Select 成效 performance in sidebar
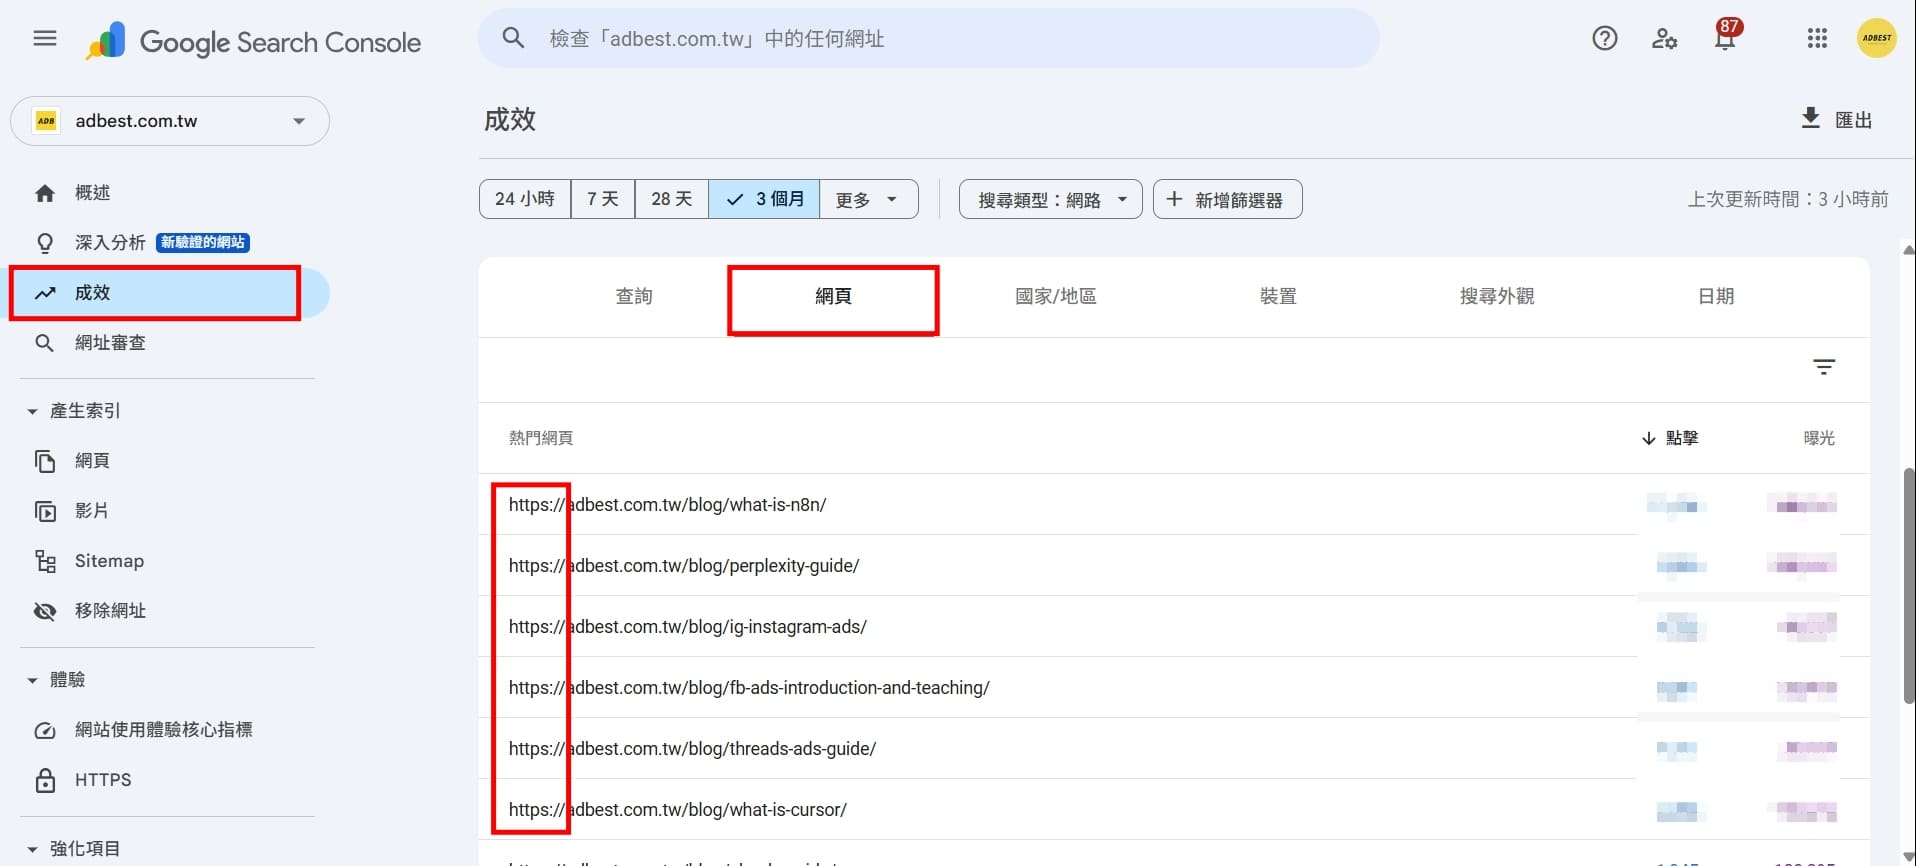This screenshot has width=1916, height=866. (165, 293)
